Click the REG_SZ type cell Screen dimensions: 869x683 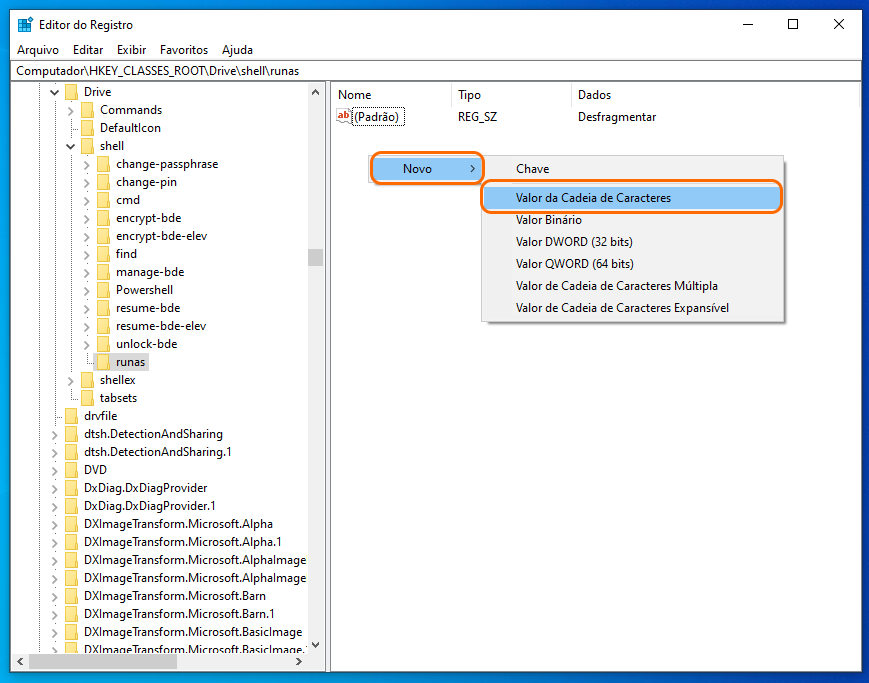click(x=477, y=117)
